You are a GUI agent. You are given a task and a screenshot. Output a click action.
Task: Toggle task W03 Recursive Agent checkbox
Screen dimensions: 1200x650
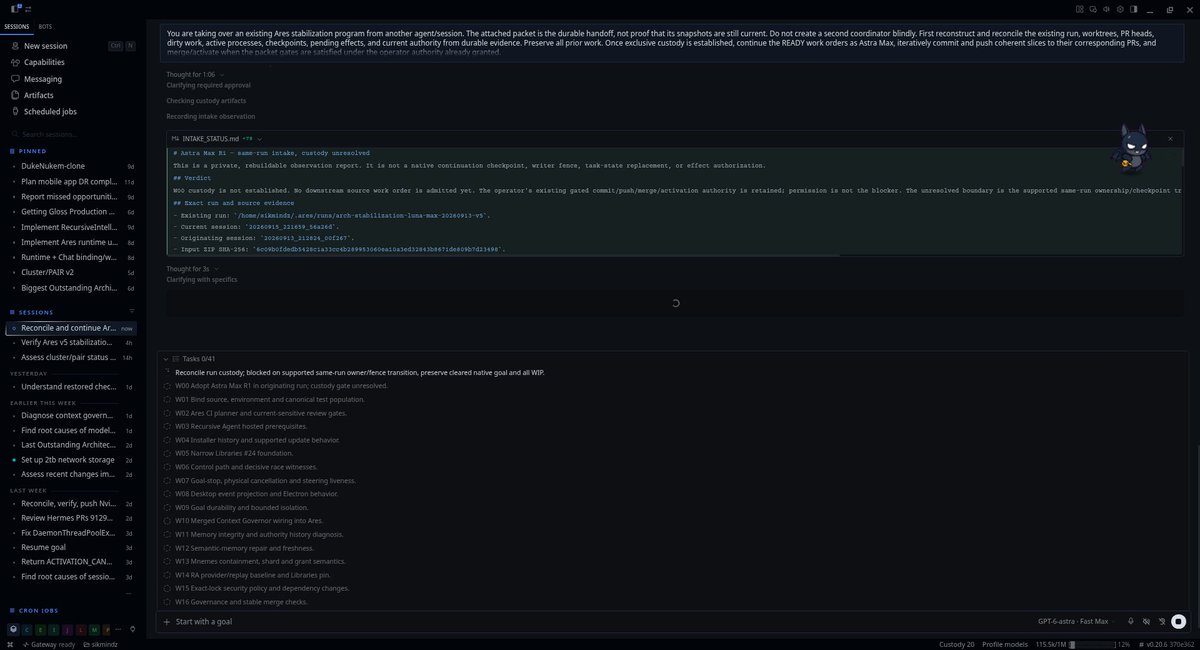coord(167,426)
